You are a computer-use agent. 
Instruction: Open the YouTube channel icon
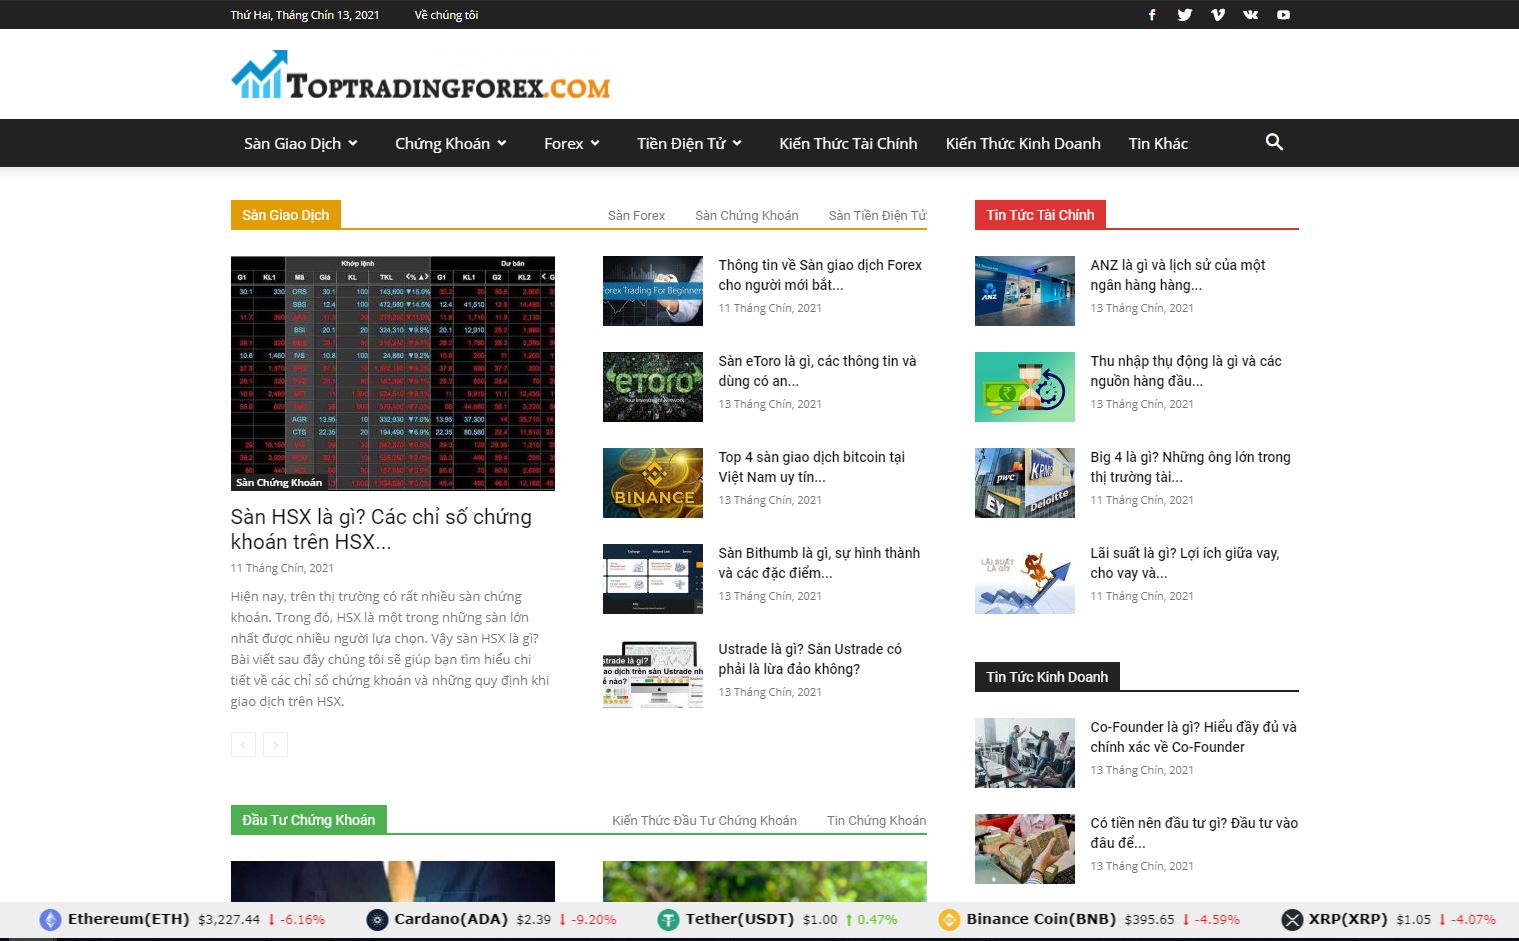click(1284, 15)
